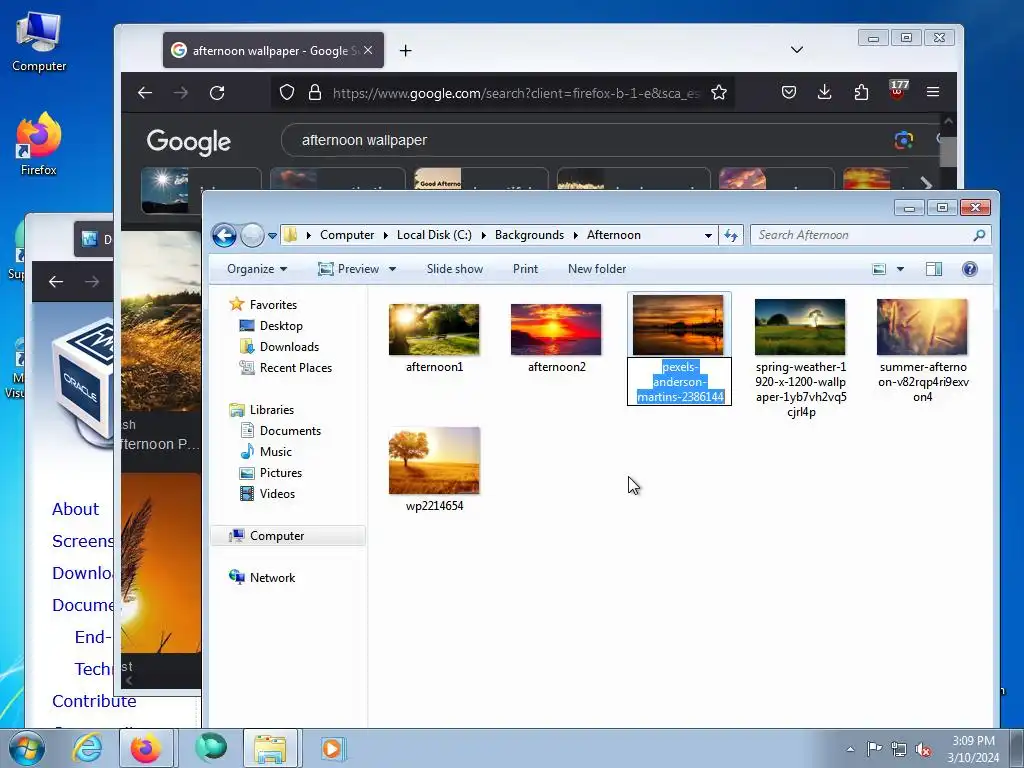Open the Music library
Screen dimensions: 1024x768
266,452
